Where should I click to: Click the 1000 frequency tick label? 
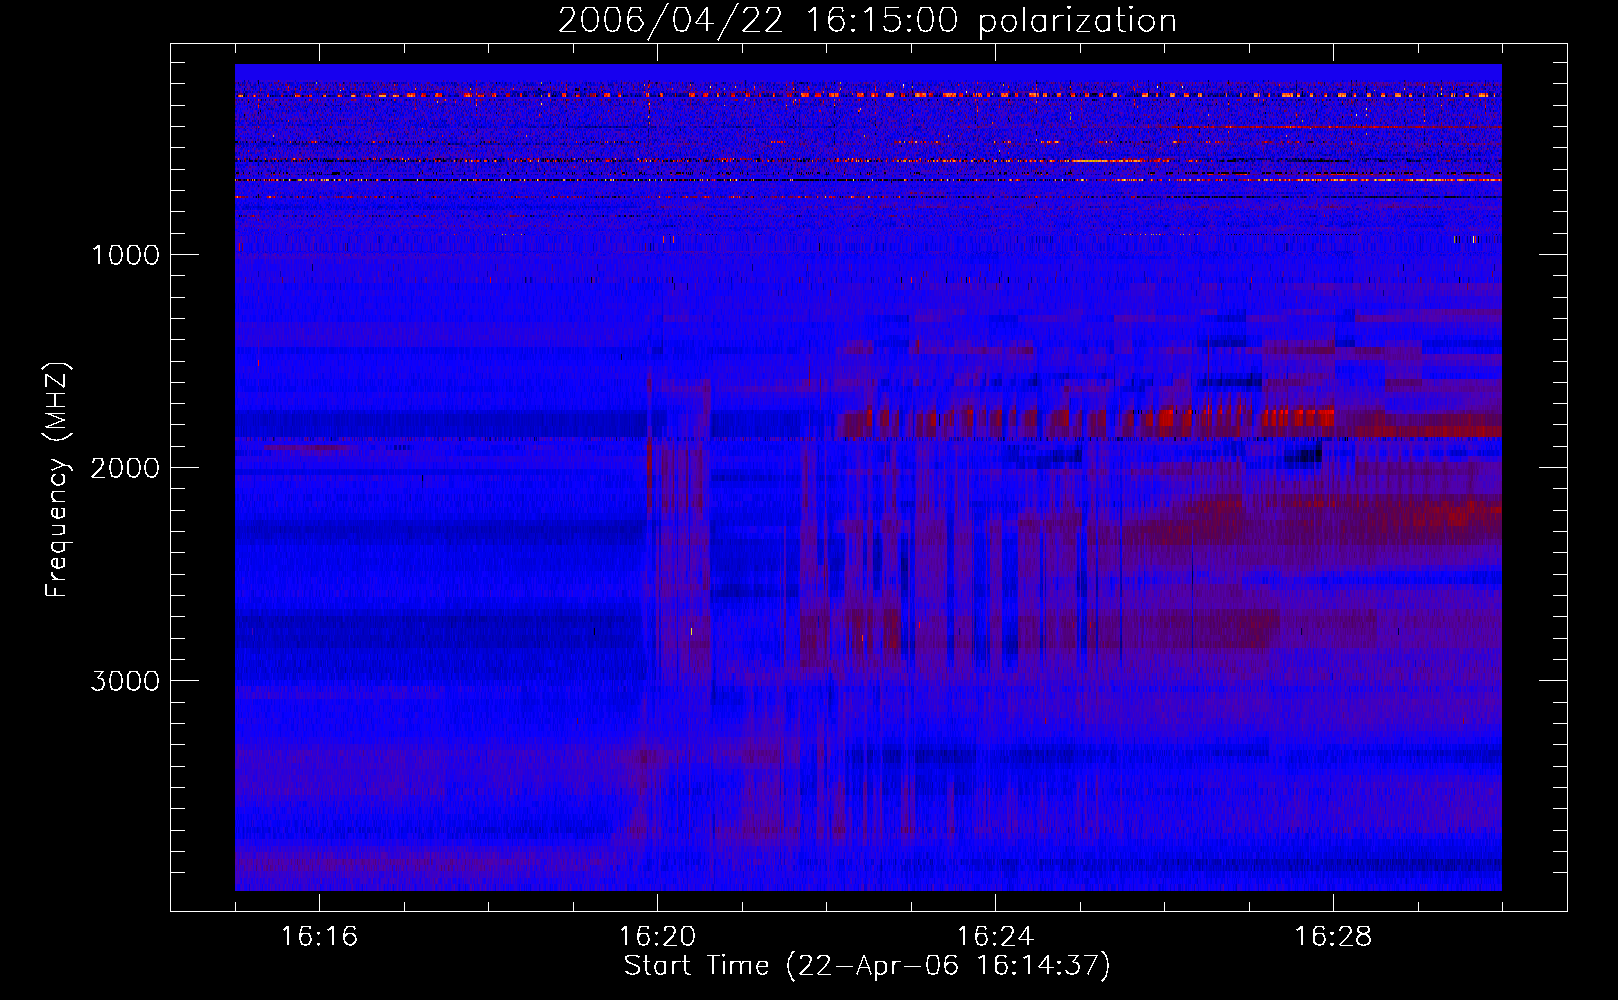point(125,255)
